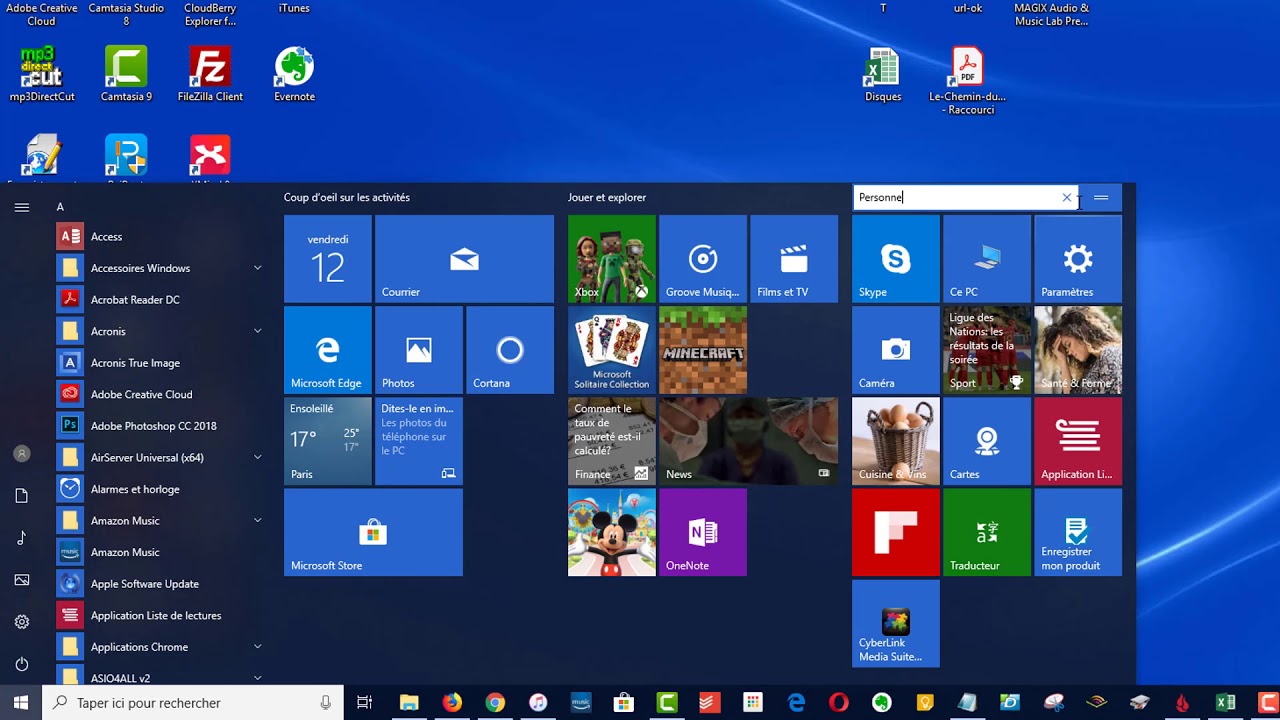Expand the Start hamburger menu
This screenshot has height=720, width=1280.
pyautogui.click(x=22, y=207)
